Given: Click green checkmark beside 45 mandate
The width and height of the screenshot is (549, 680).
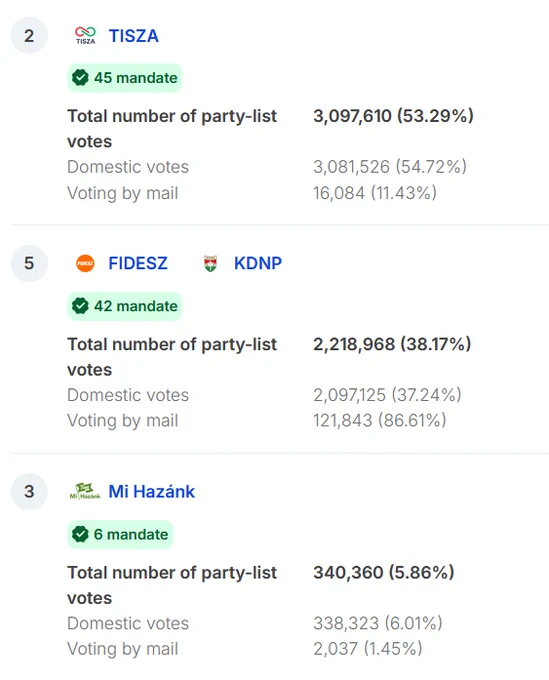Looking at the screenshot, I should pyautogui.click(x=80, y=78).
